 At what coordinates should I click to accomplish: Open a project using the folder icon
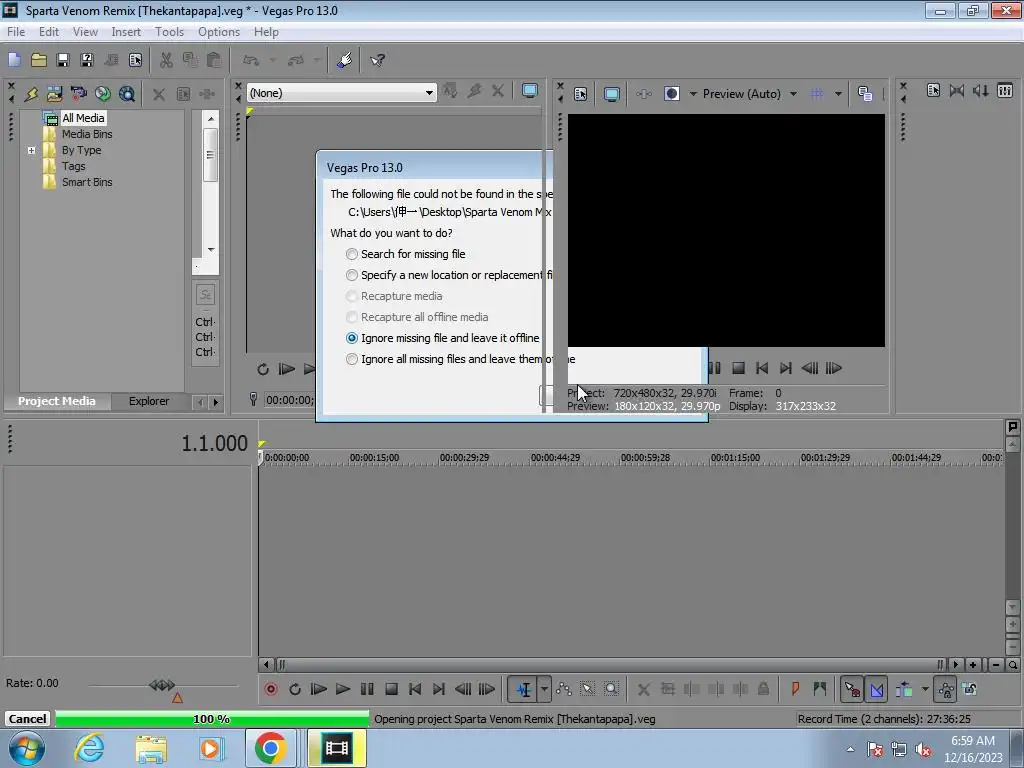click(39, 60)
